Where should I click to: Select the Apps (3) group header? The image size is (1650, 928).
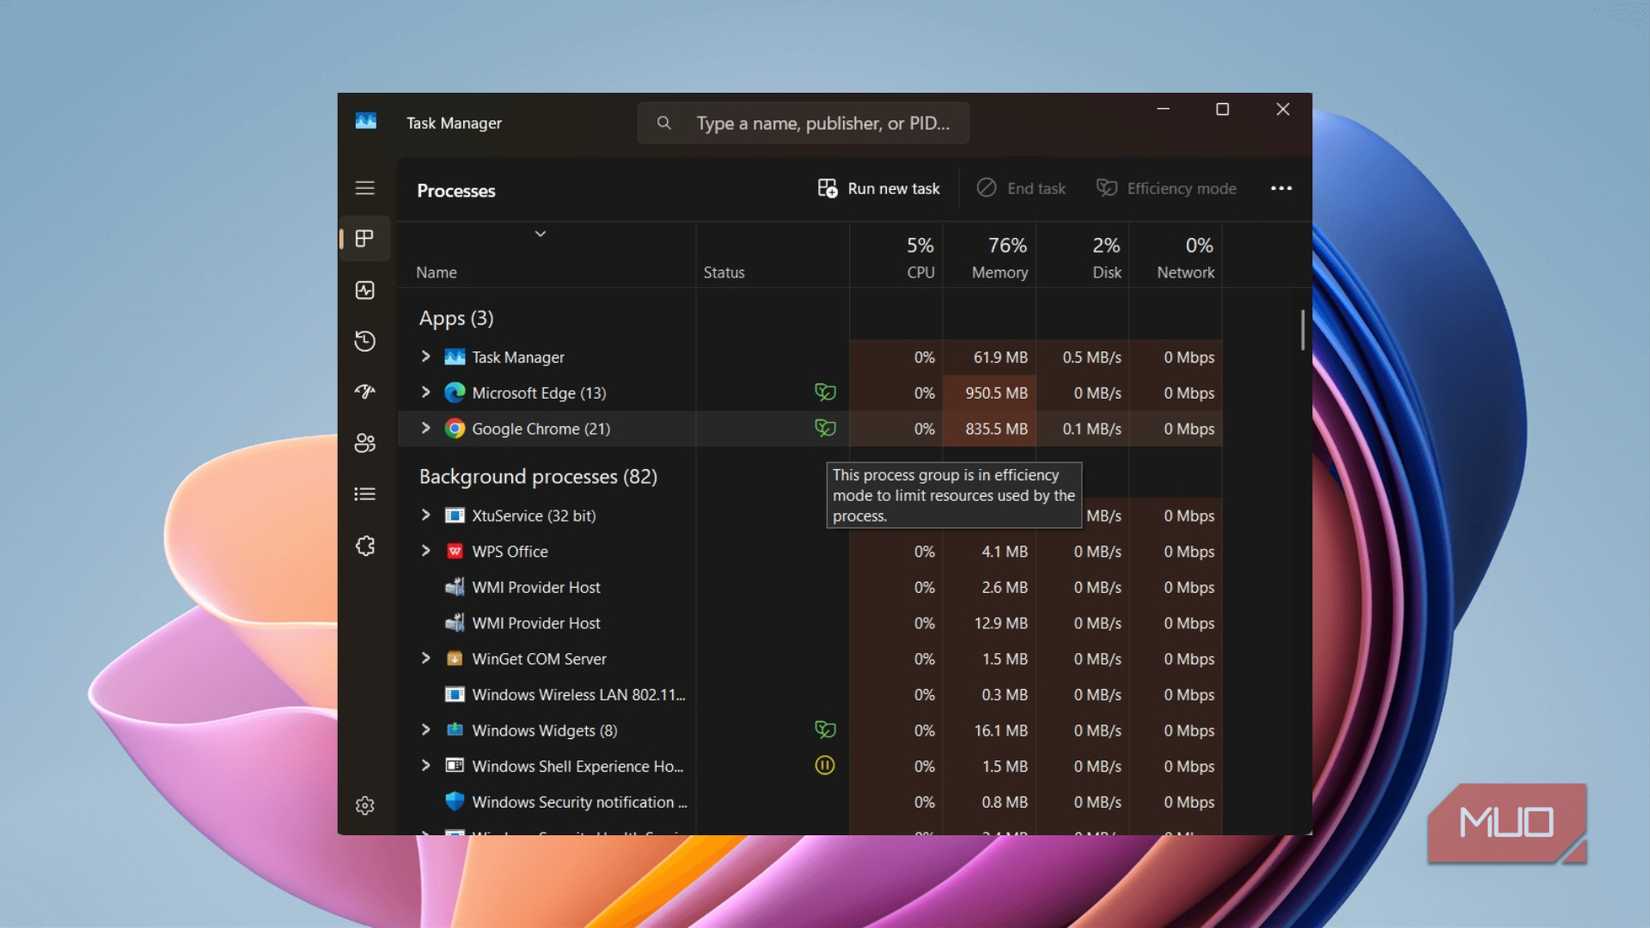click(456, 318)
